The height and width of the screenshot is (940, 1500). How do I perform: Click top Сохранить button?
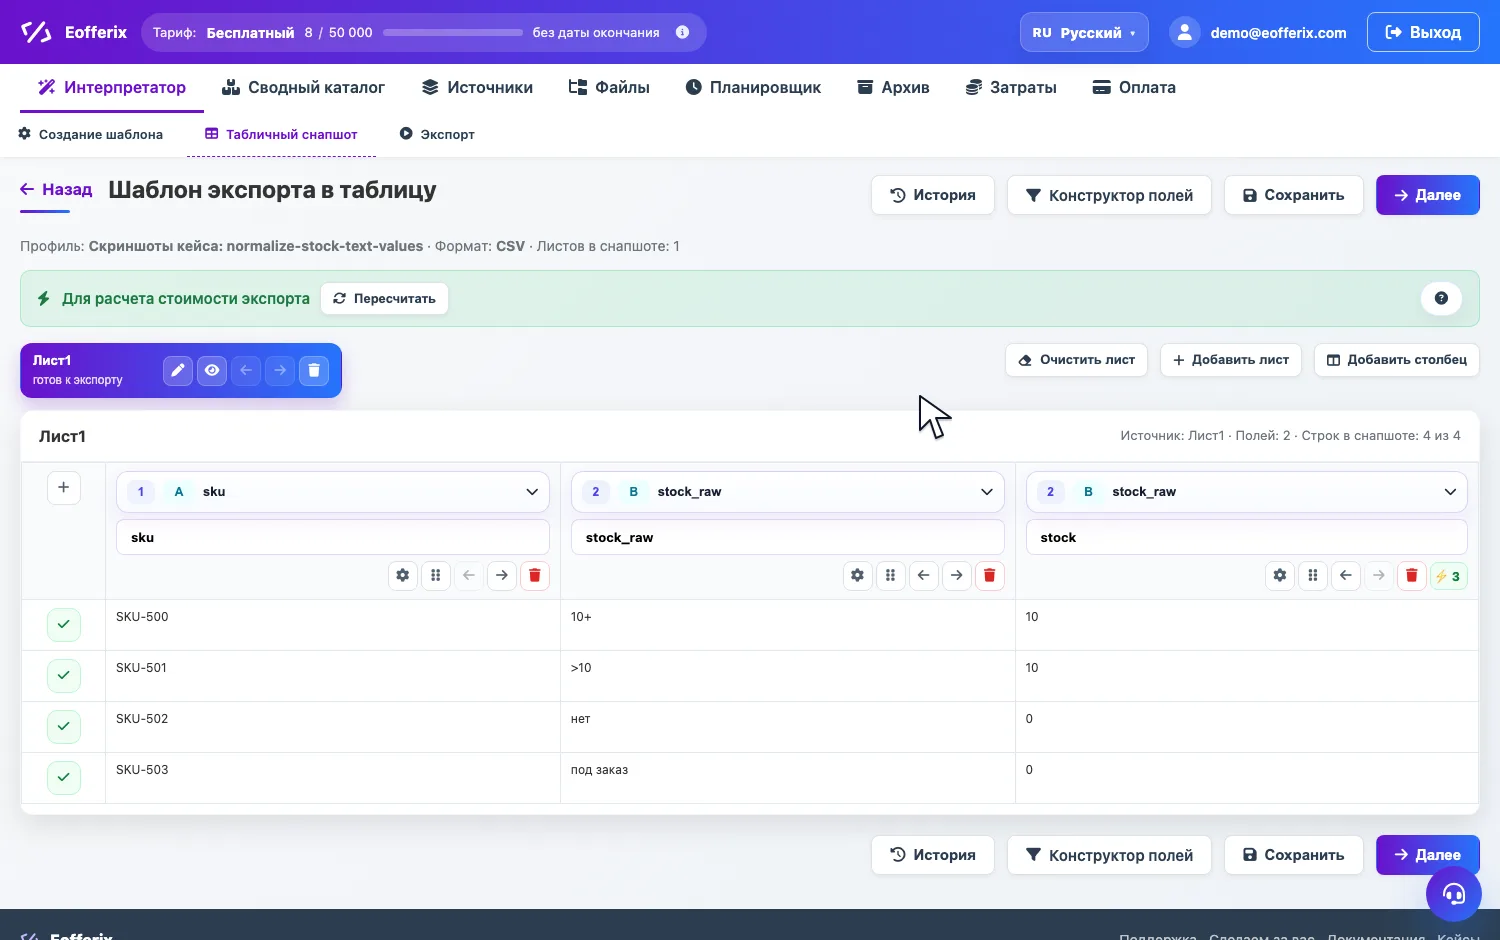[1294, 195]
